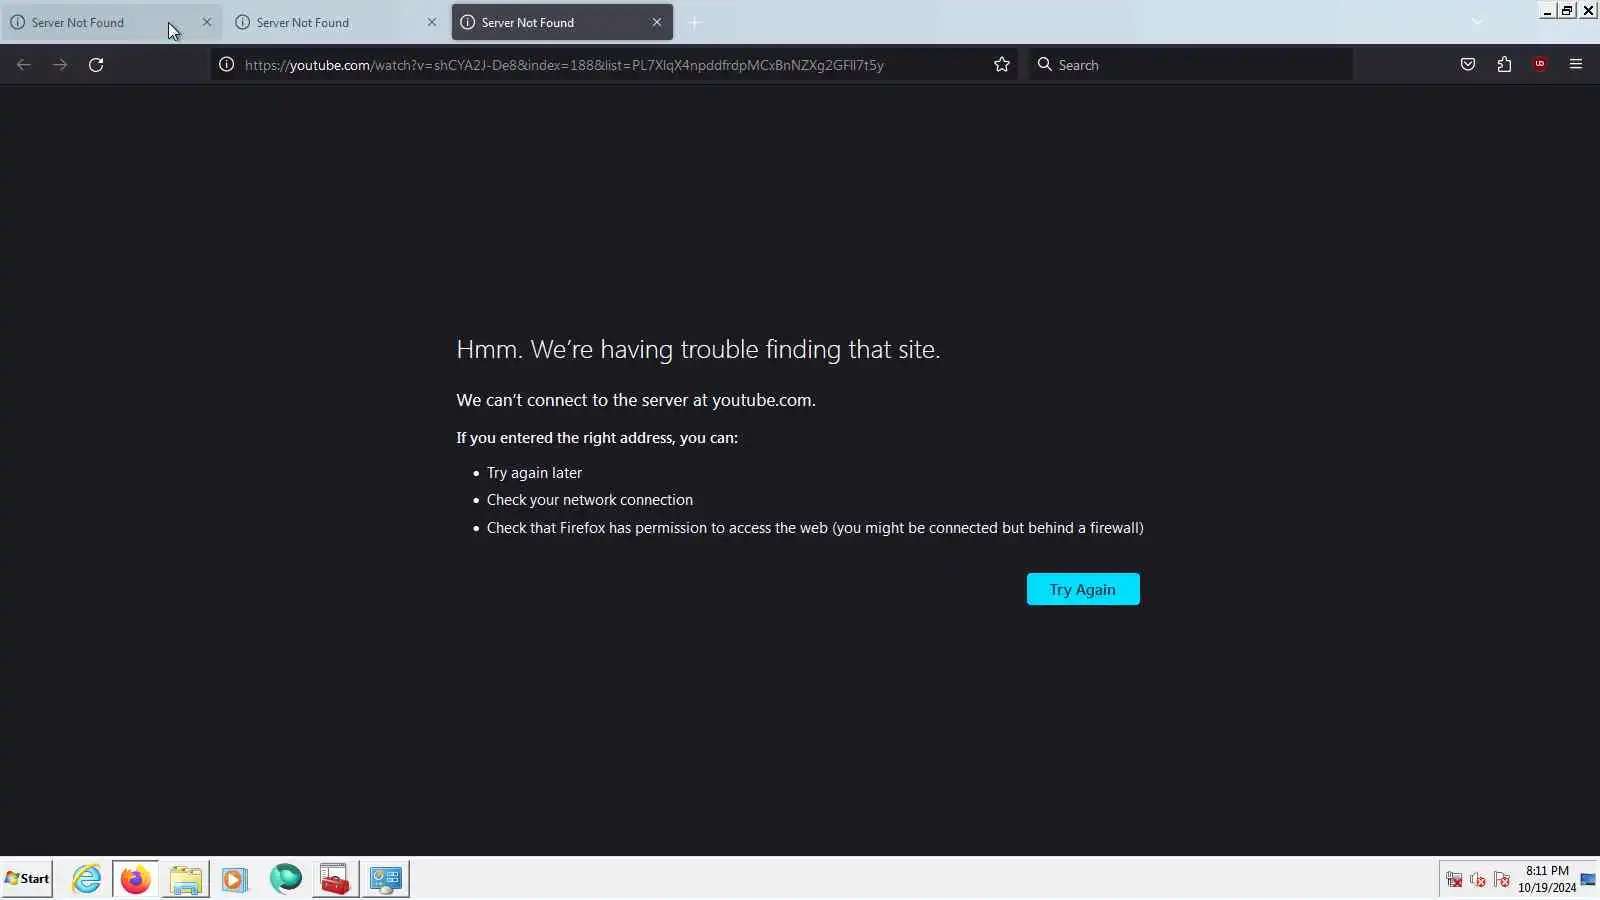Open the Windows Start menu
This screenshot has width=1600, height=900.
click(x=27, y=879)
